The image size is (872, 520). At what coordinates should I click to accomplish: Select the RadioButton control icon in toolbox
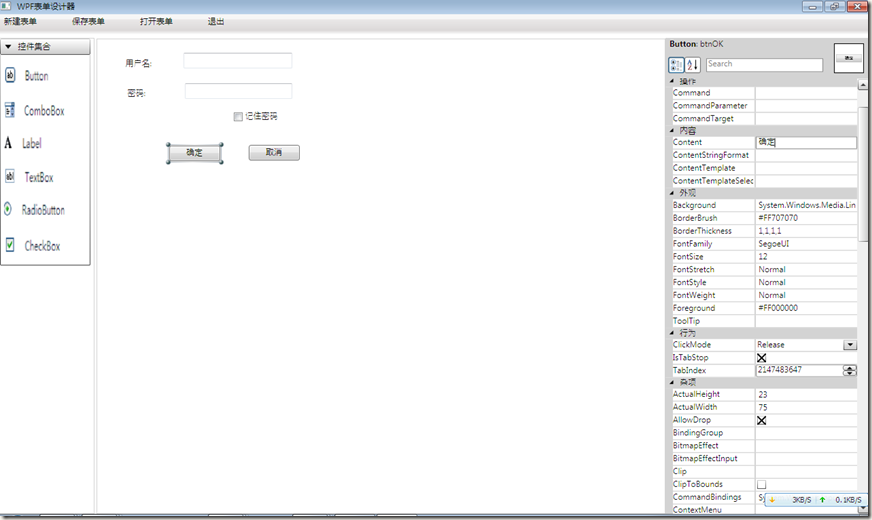pyautogui.click(x=8, y=209)
